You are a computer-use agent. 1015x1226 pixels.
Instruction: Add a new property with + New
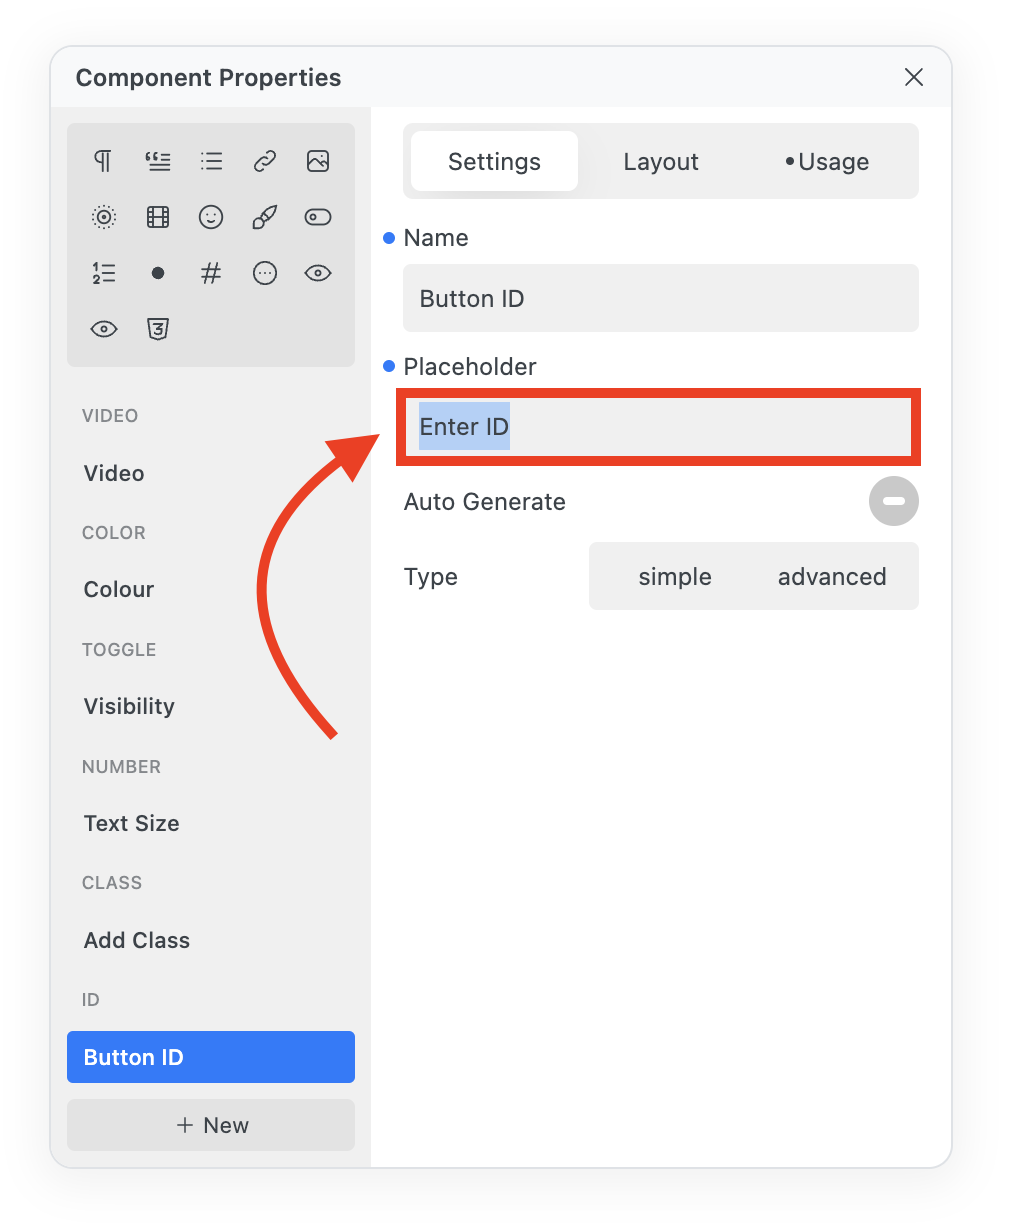point(211,1125)
